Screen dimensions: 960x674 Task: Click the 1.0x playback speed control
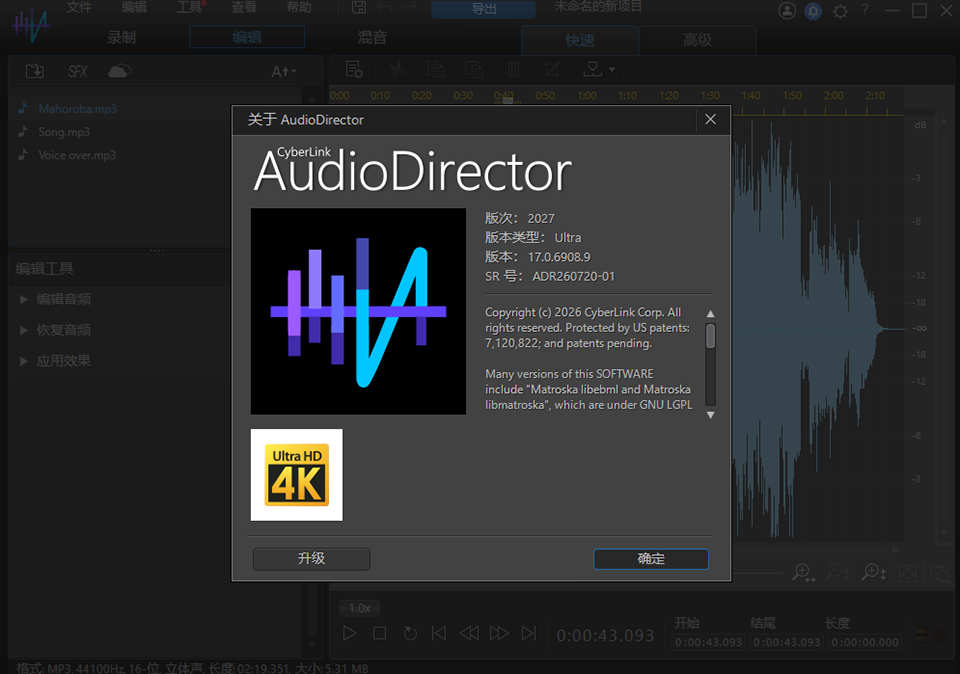click(x=359, y=608)
